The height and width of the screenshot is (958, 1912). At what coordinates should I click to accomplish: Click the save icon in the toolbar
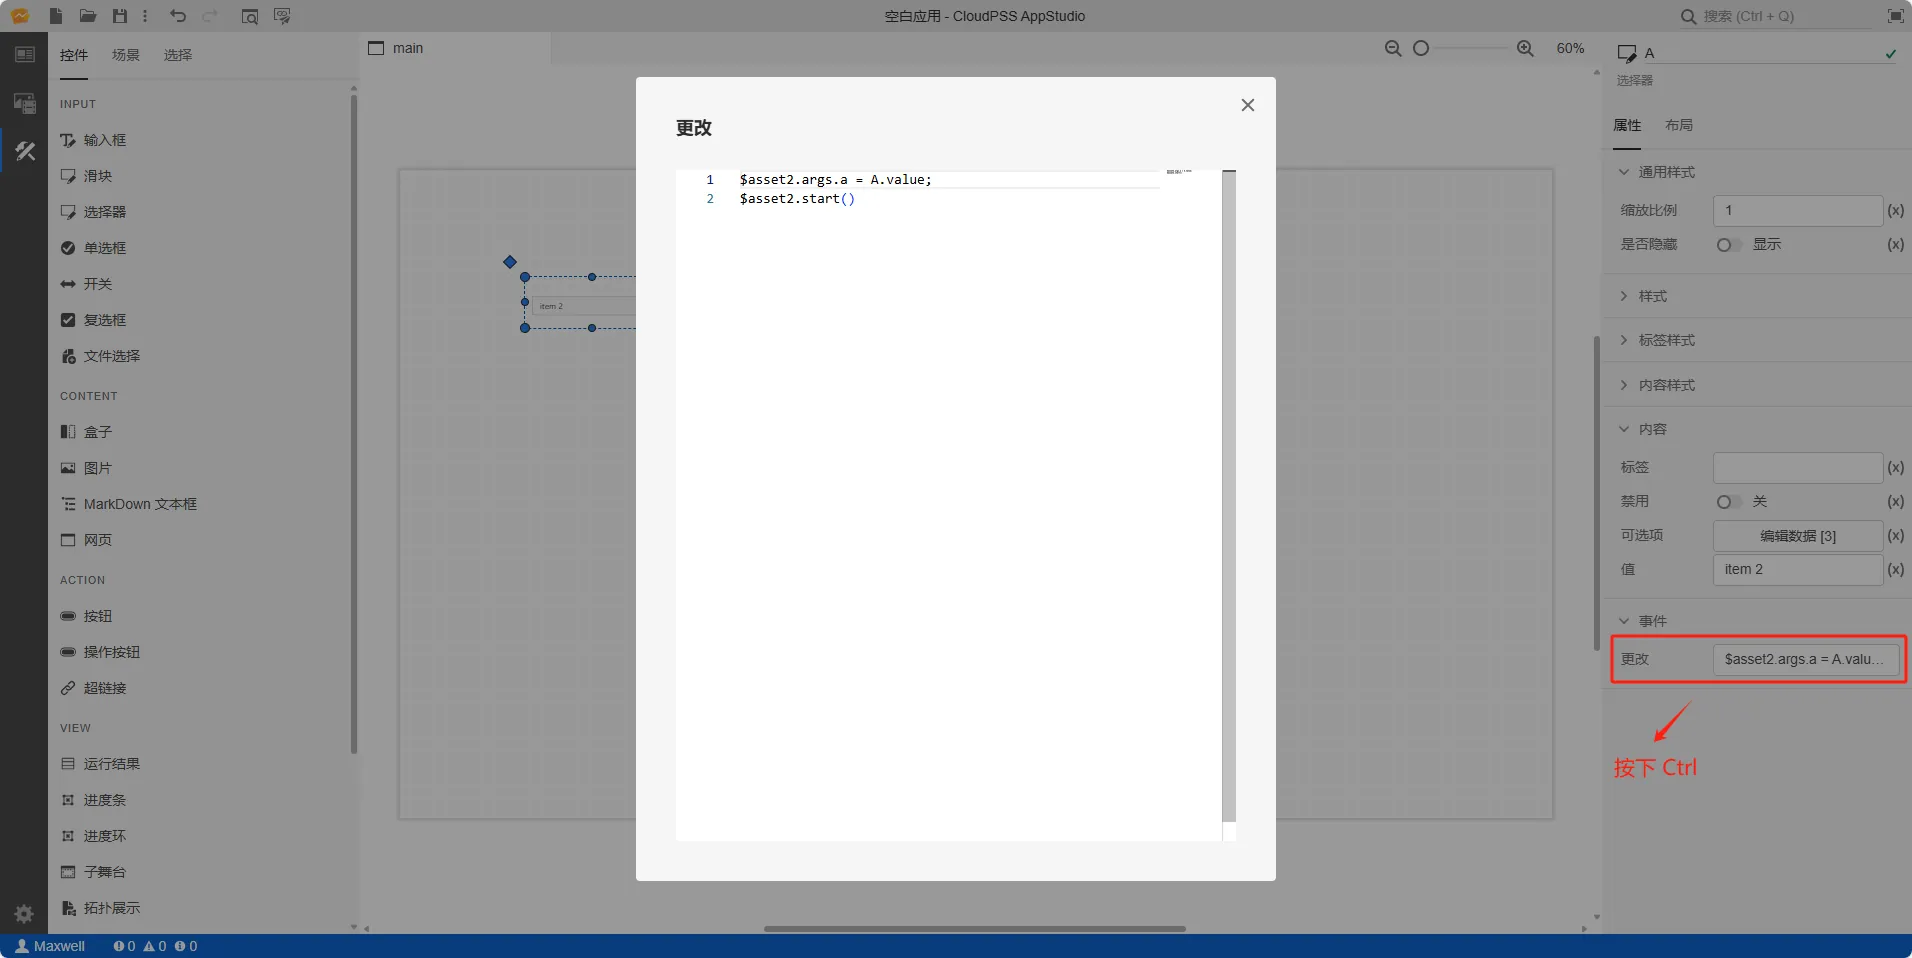point(120,16)
